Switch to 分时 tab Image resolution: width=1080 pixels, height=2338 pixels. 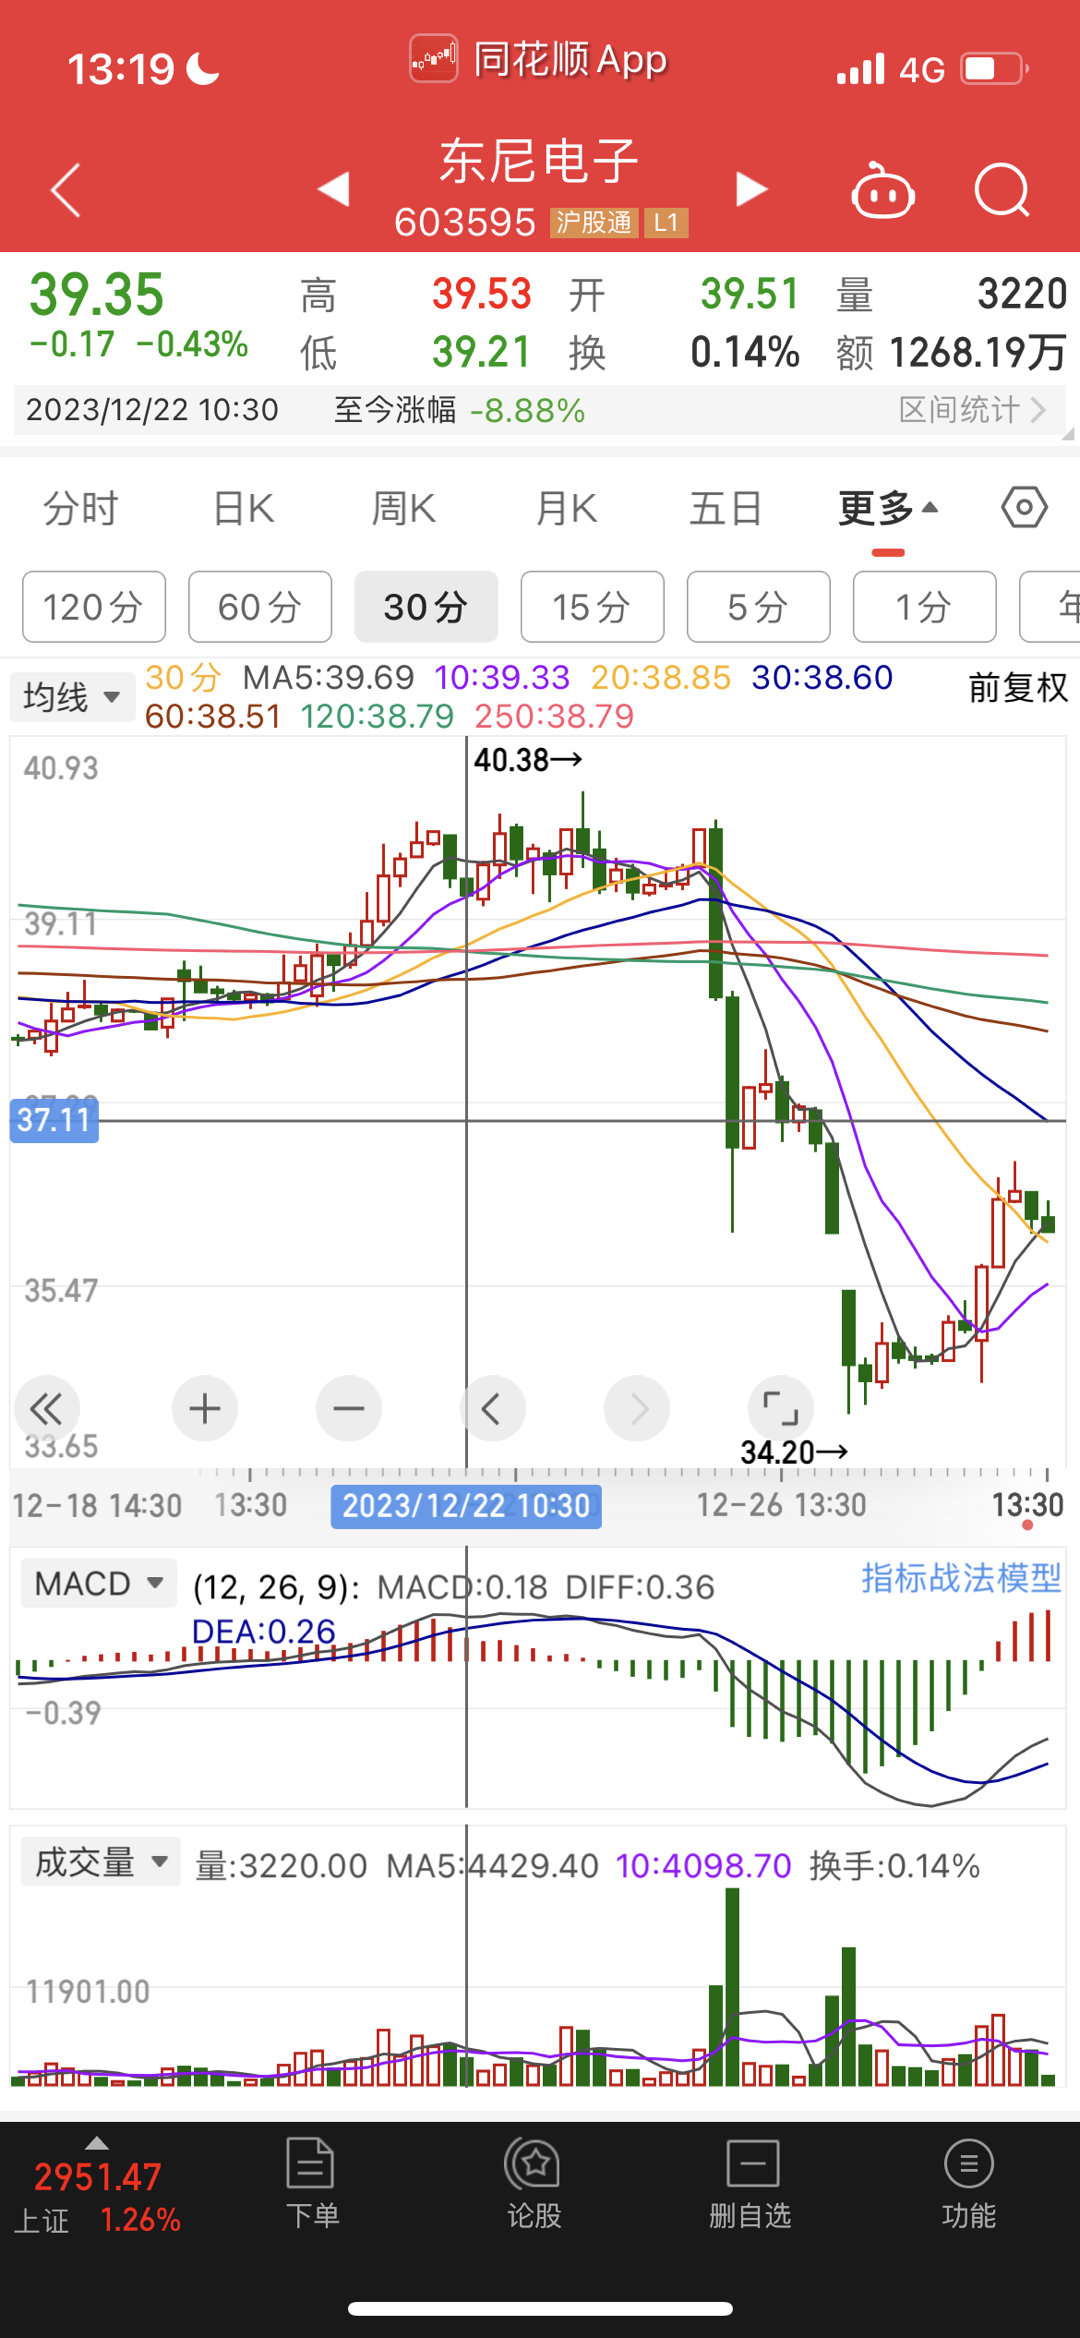(x=80, y=509)
